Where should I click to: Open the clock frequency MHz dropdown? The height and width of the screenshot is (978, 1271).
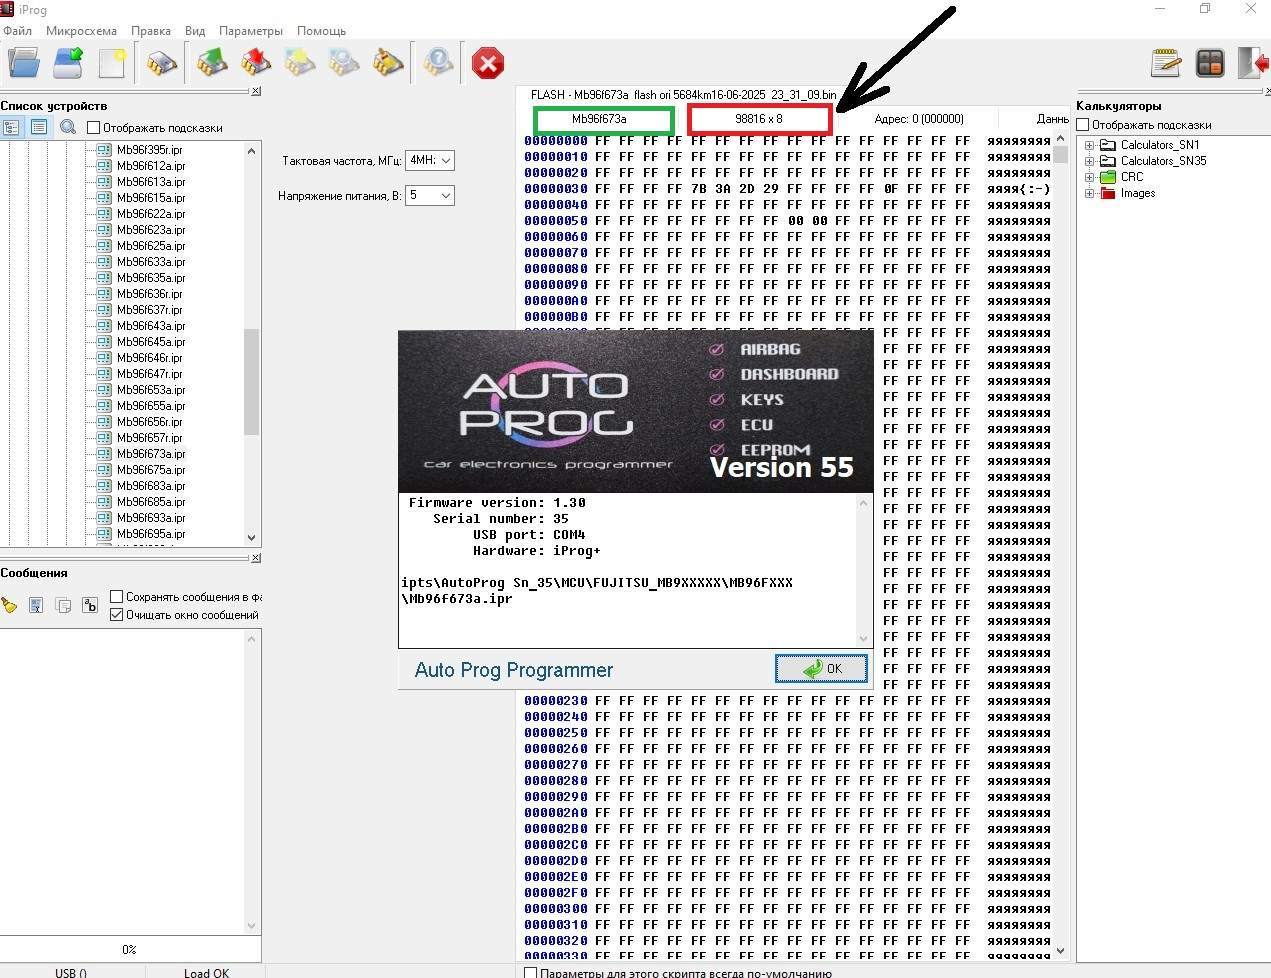pos(430,160)
